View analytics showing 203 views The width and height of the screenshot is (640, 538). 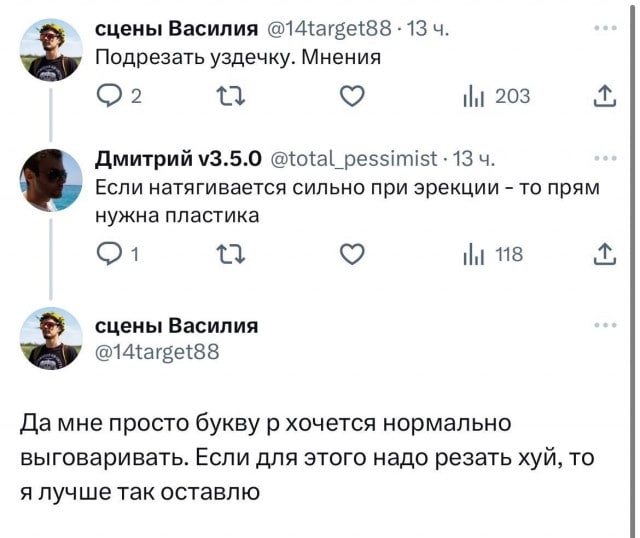coord(496,97)
